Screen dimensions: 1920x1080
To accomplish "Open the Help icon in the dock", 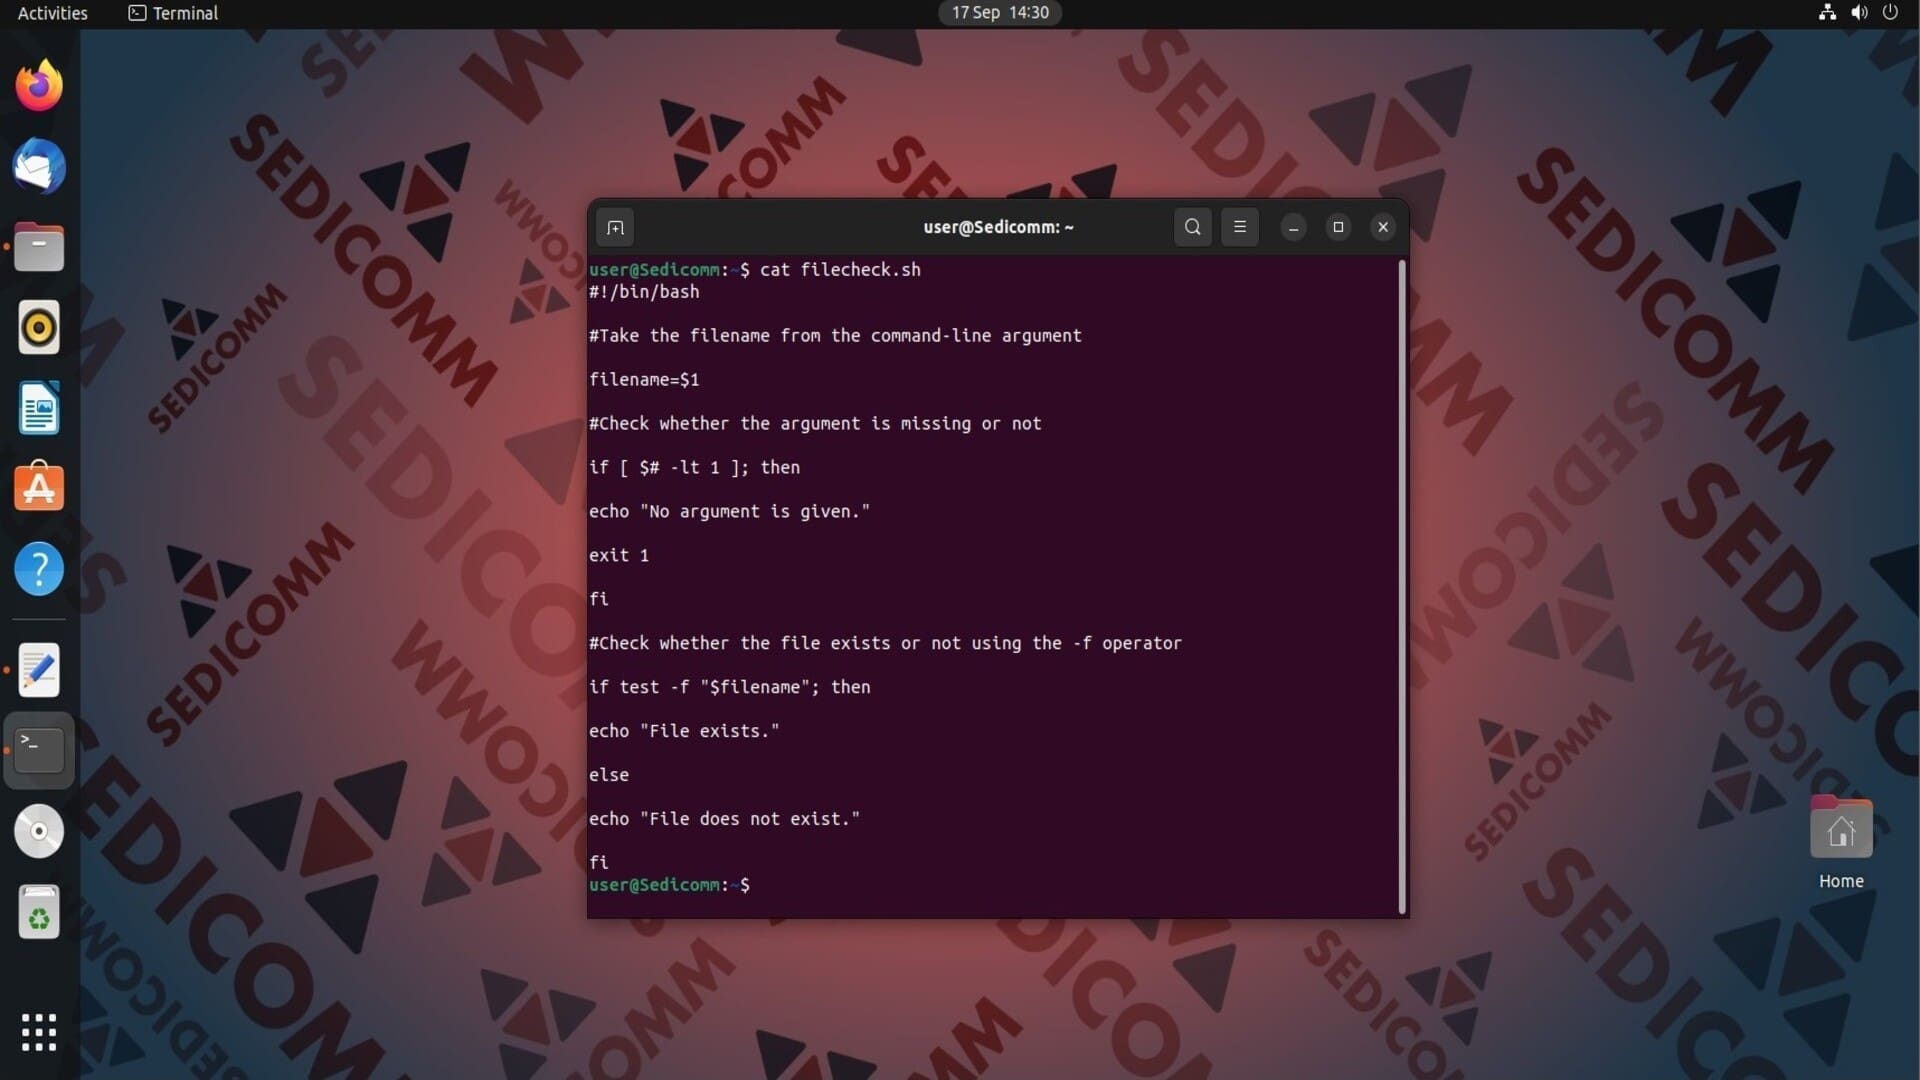I will tap(39, 569).
